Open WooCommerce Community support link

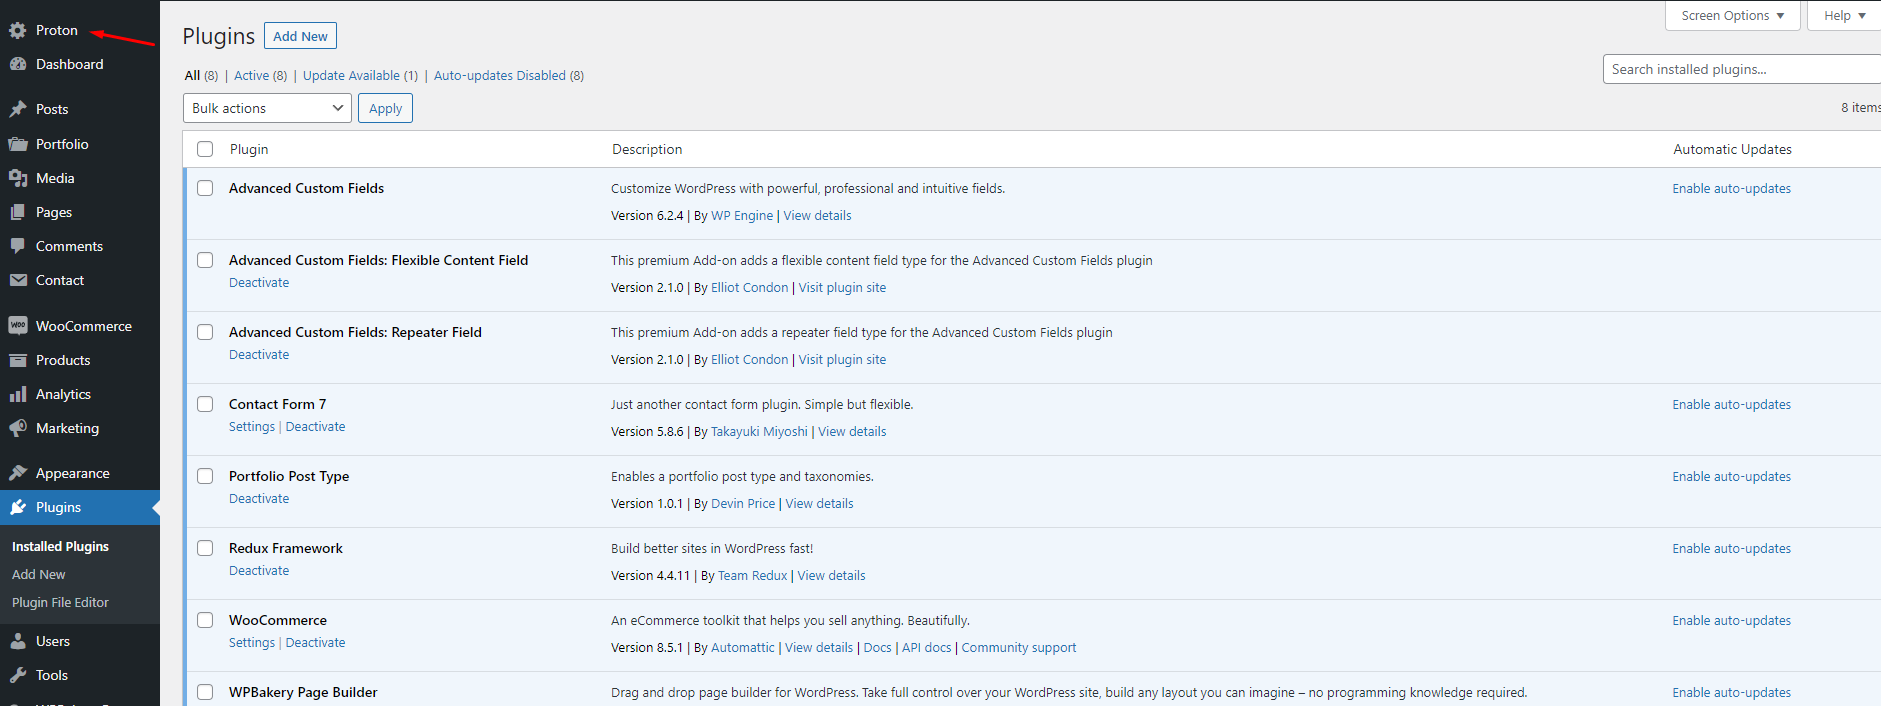(x=1019, y=648)
